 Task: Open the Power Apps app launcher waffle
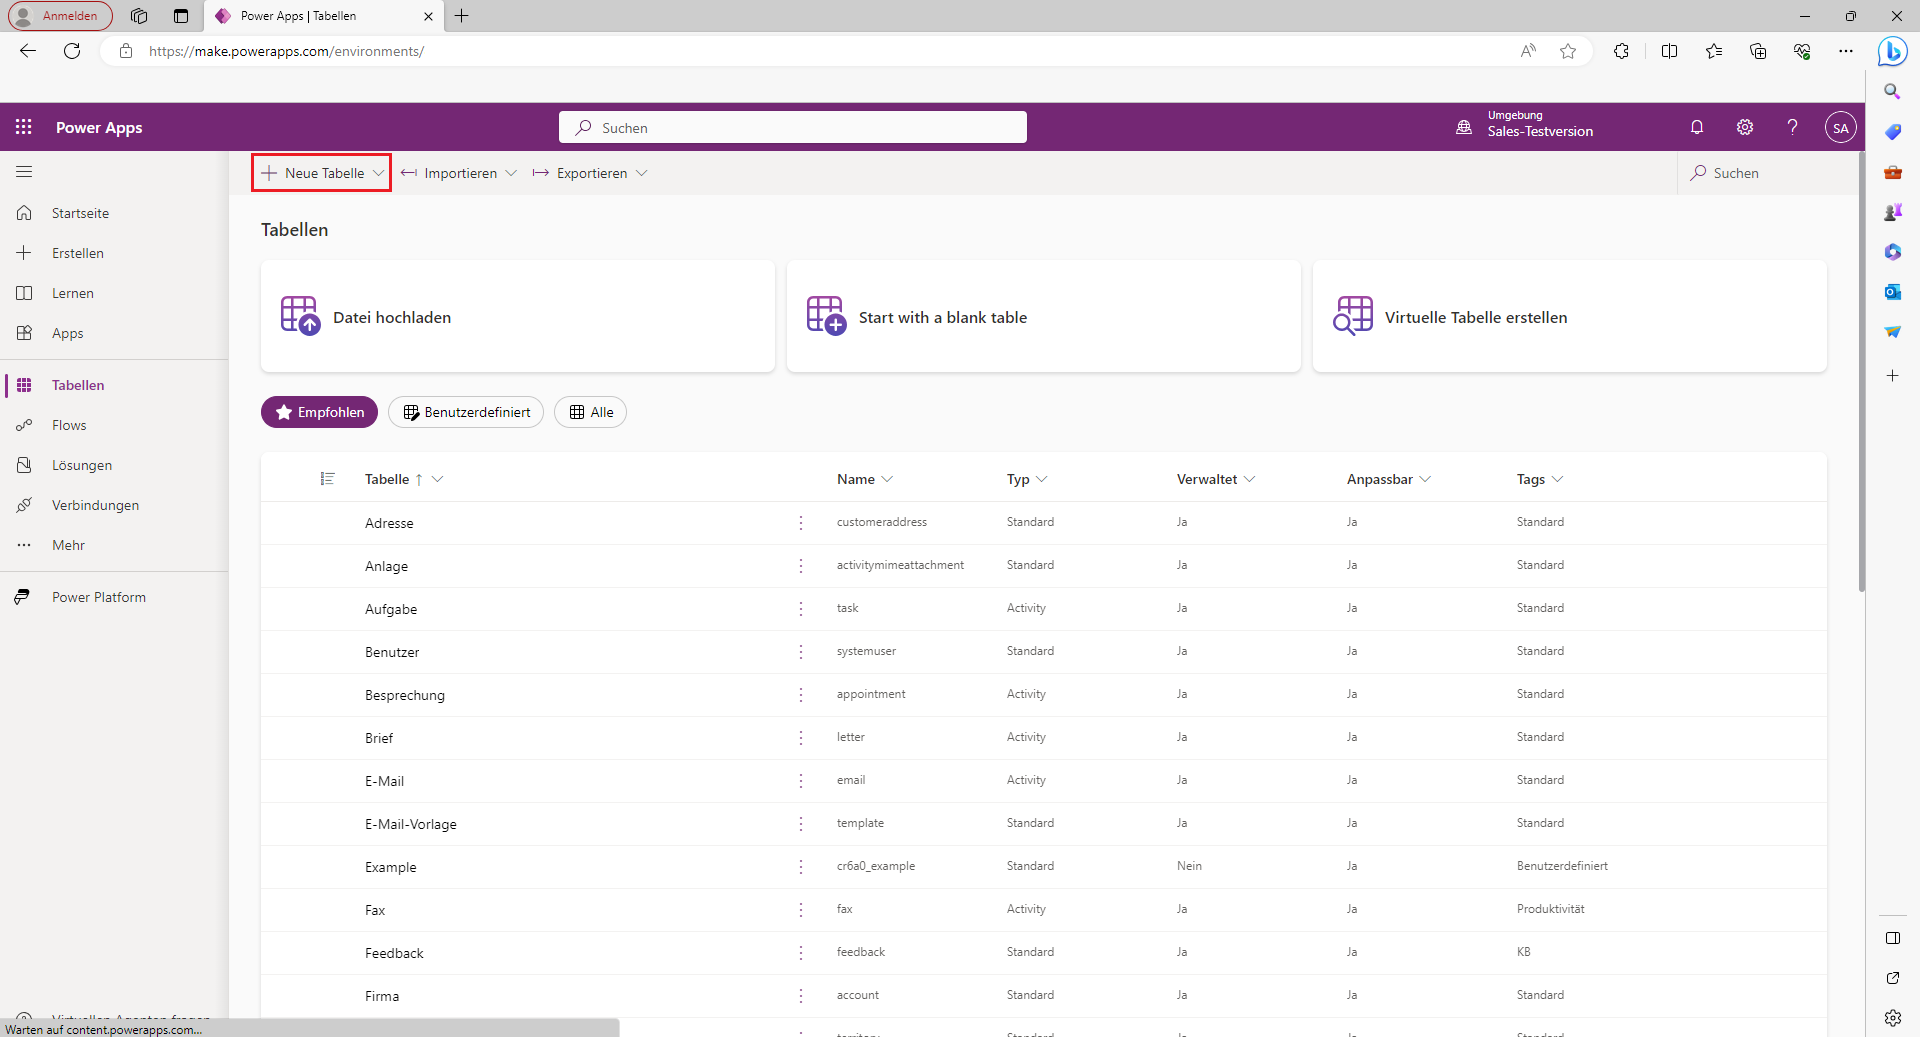24,127
